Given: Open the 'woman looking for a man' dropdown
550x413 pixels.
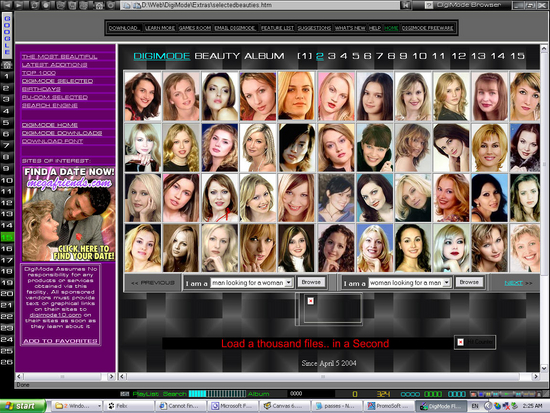Looking at the screenshot, I should tap(447, 282).
